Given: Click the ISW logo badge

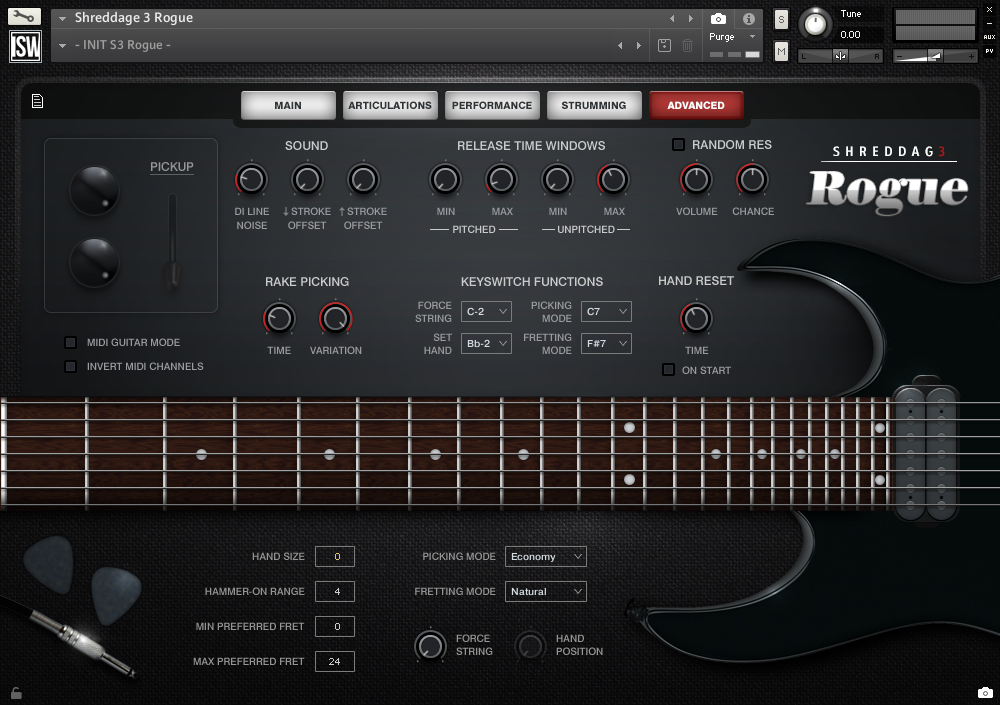Looking at the screenshot, I should (24, 44).
